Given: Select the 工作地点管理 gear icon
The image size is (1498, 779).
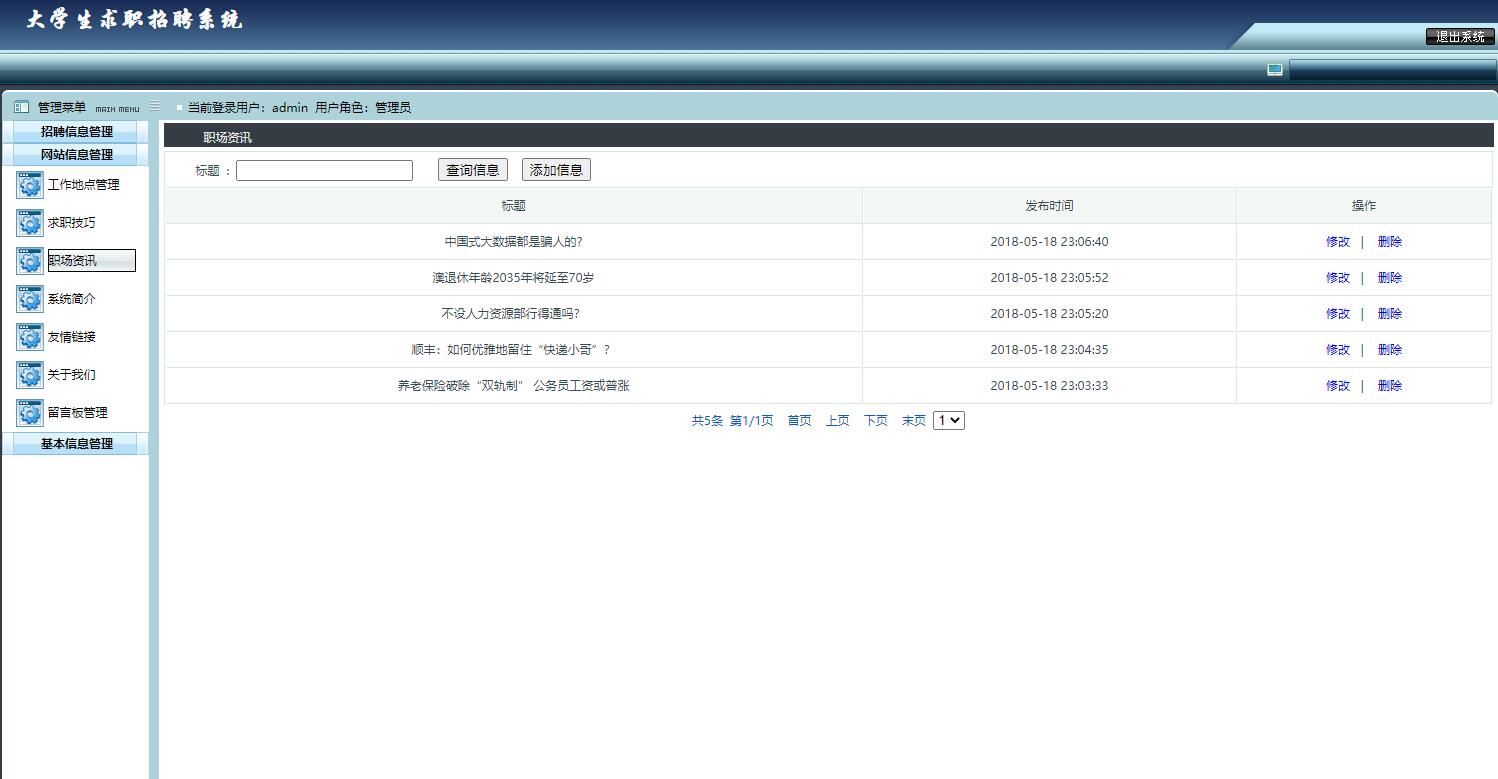Looking at the screenshot, I should 29,184.
